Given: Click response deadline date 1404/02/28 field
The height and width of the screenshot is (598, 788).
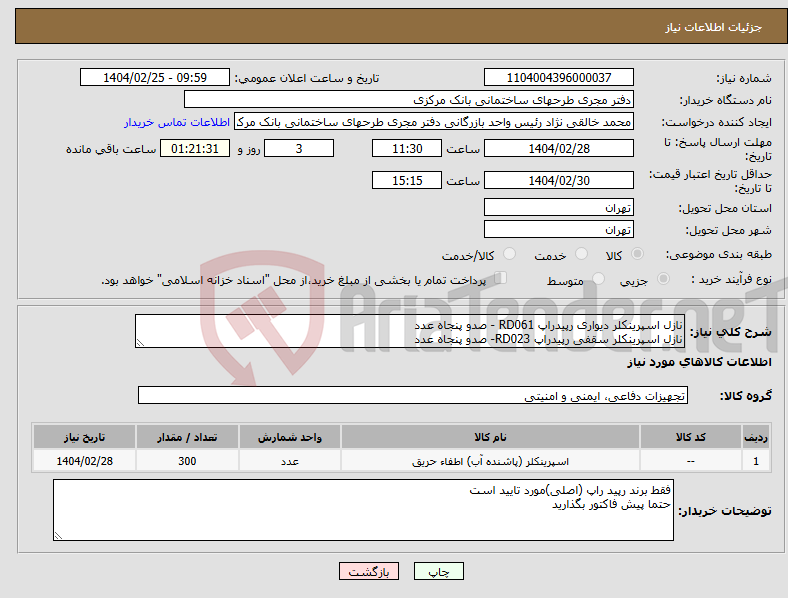Looking at the screenshot, I should pos(558,148).
